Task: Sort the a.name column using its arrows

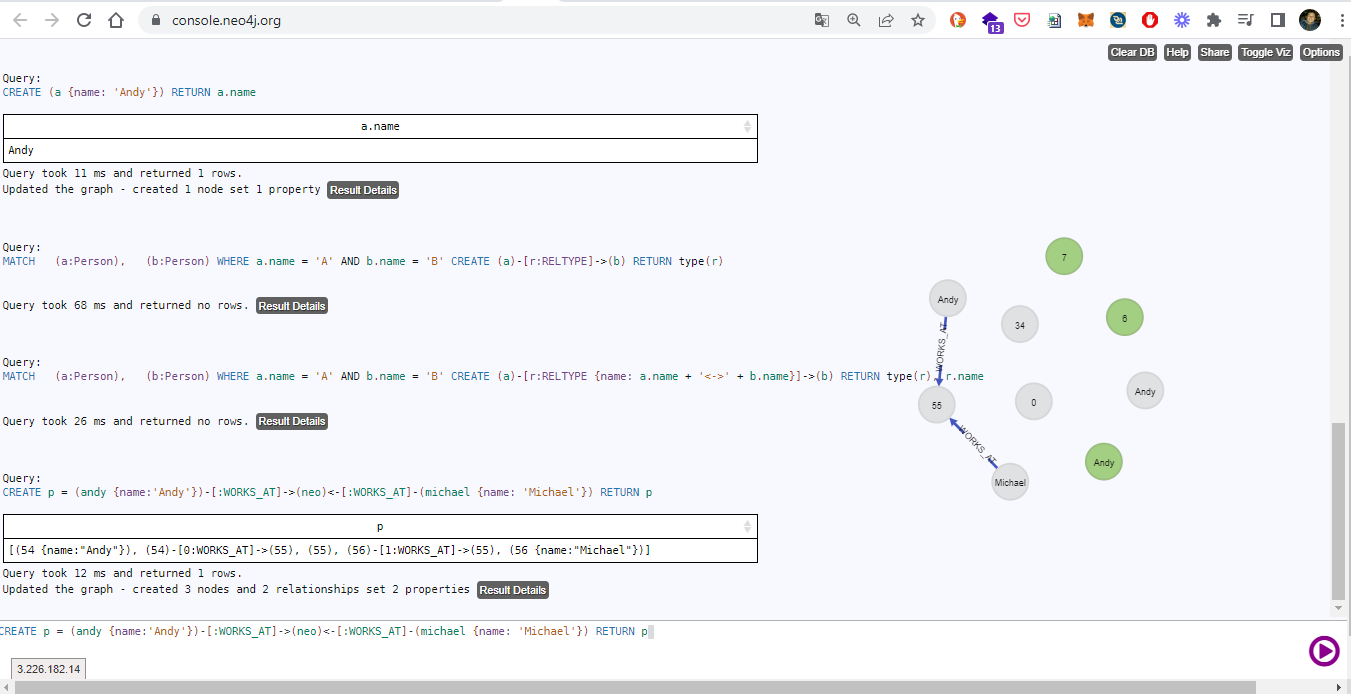Action: coord(747,127)
